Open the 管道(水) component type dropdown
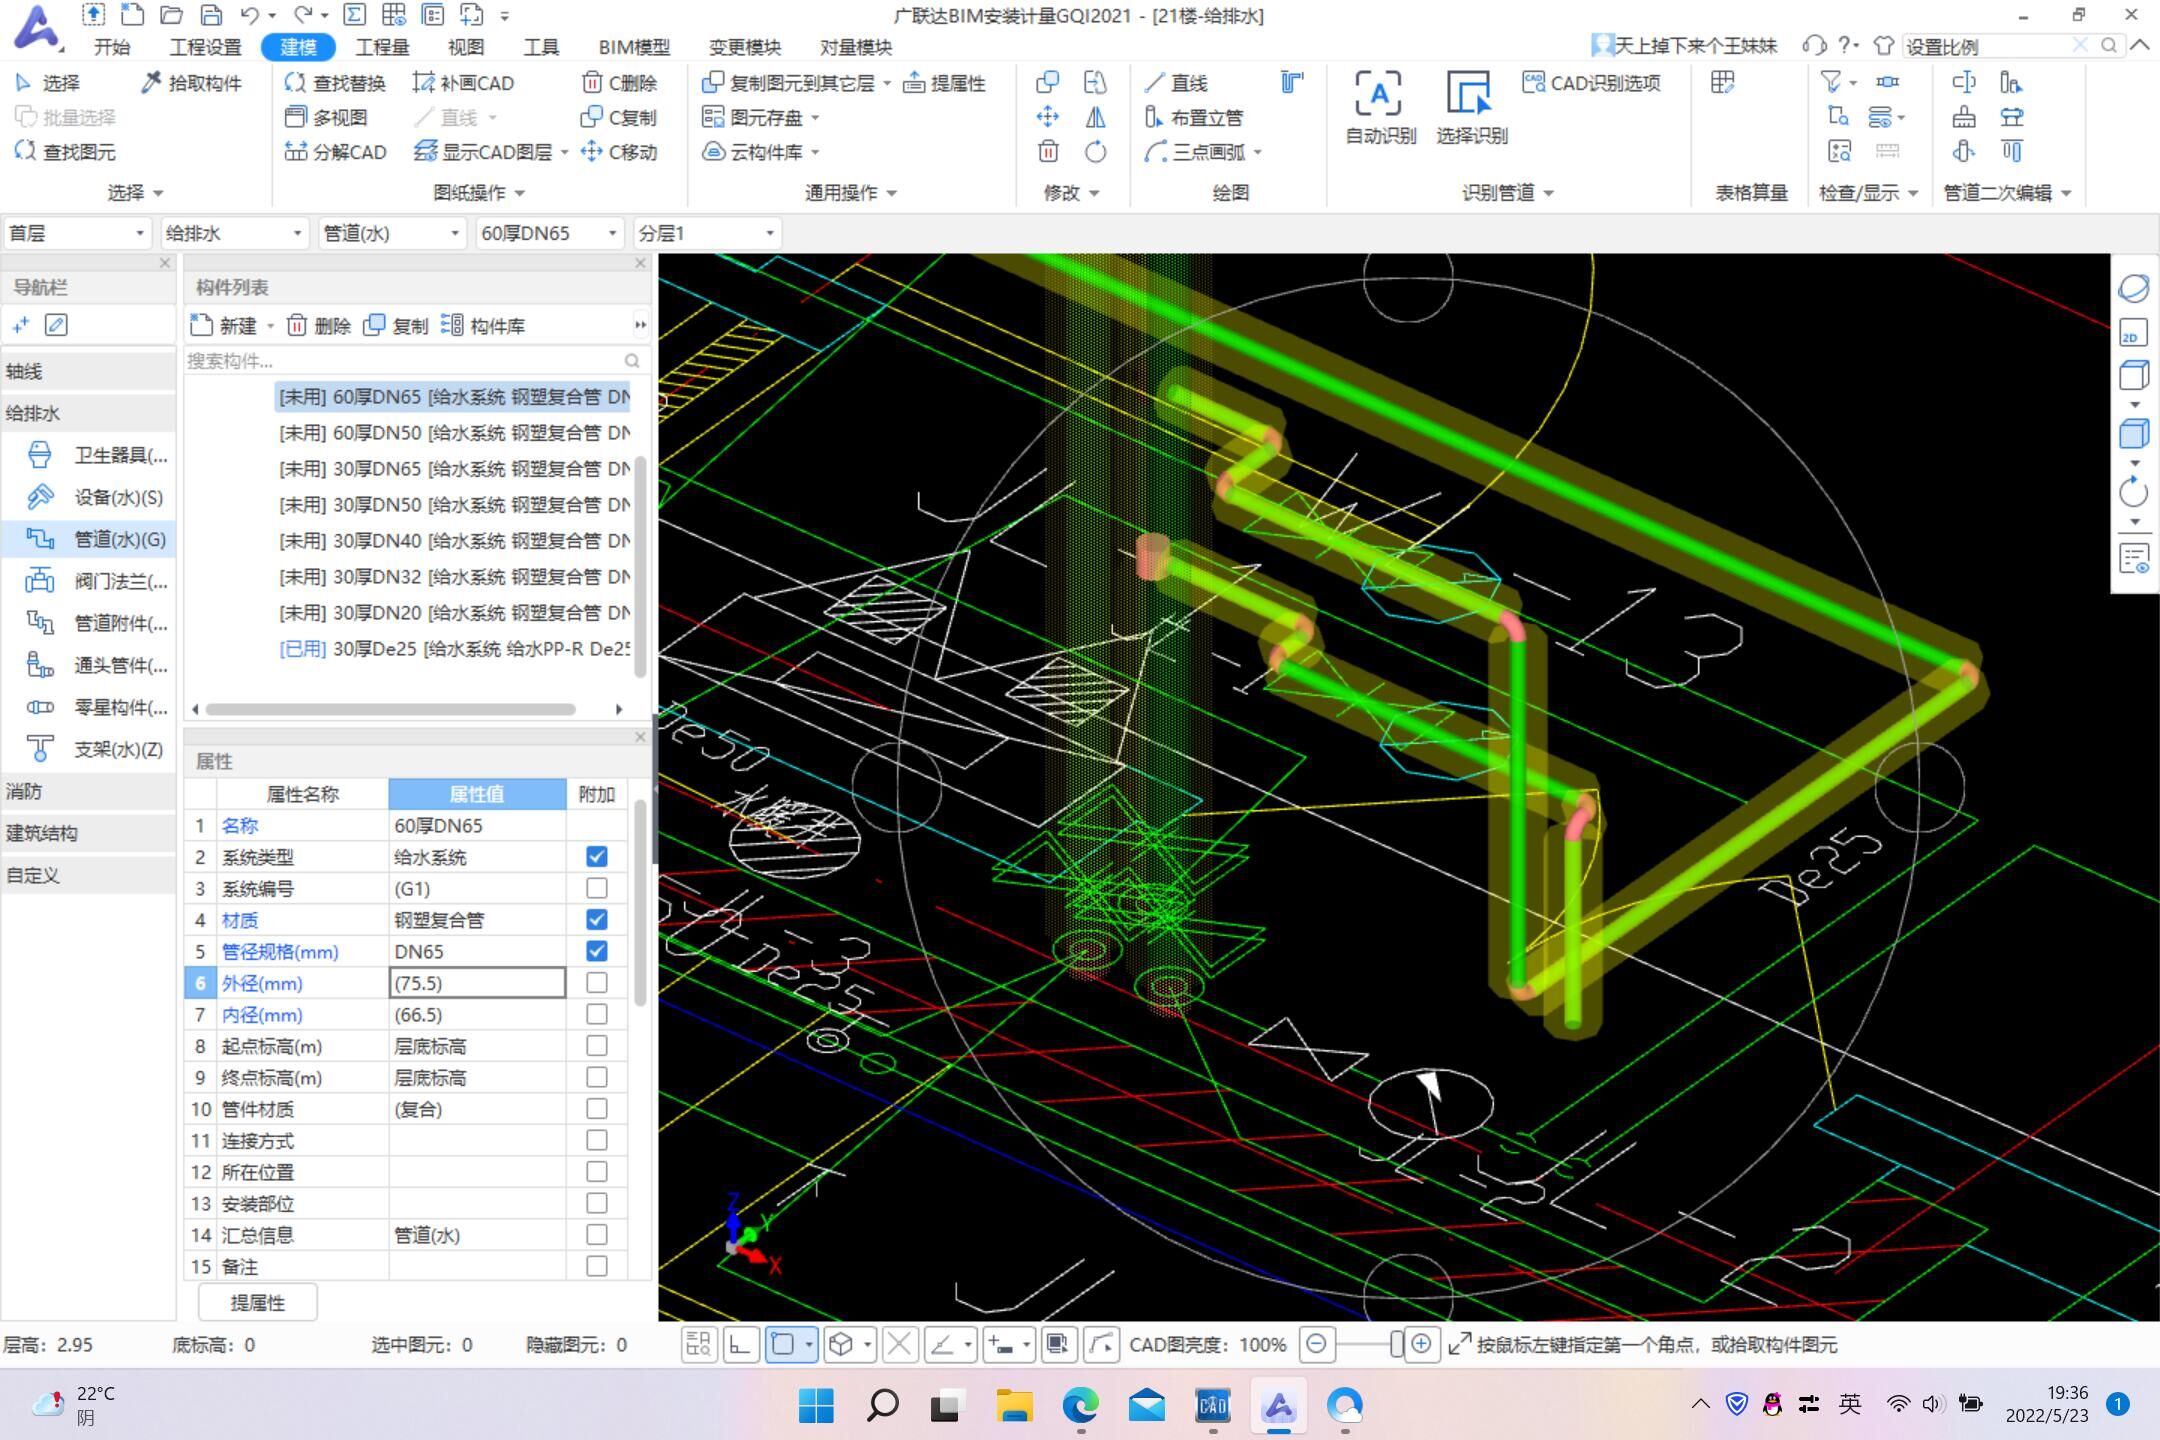Viewport: 2160px width, 1440px height. (x=392, y=233)
